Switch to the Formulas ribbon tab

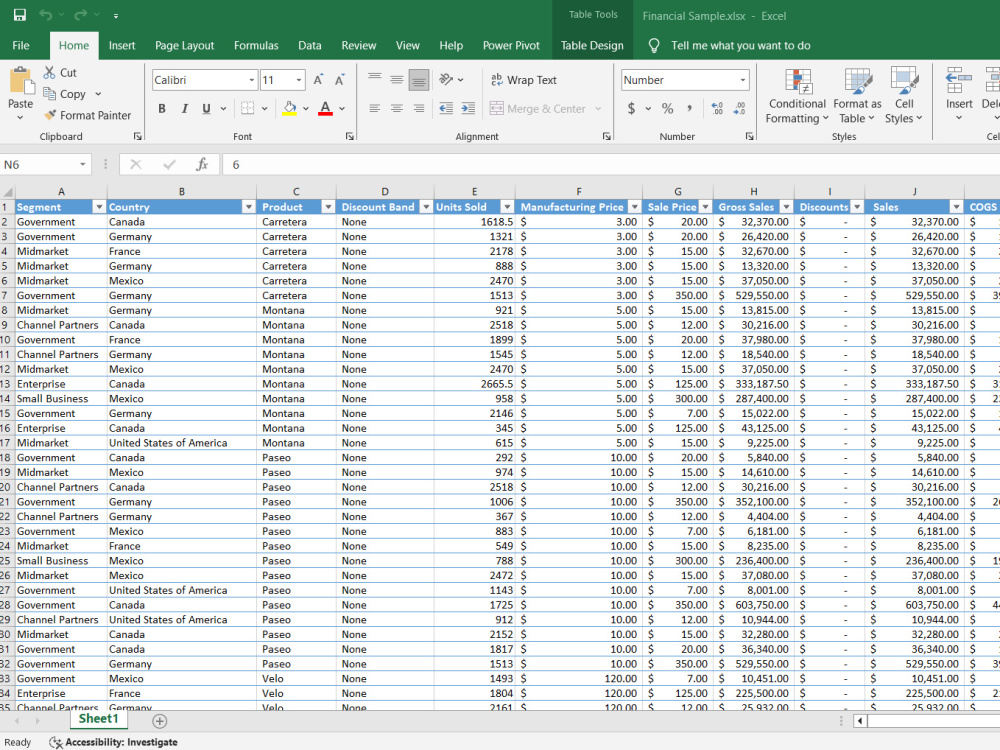pyautogui.click(x=256, y=45)
